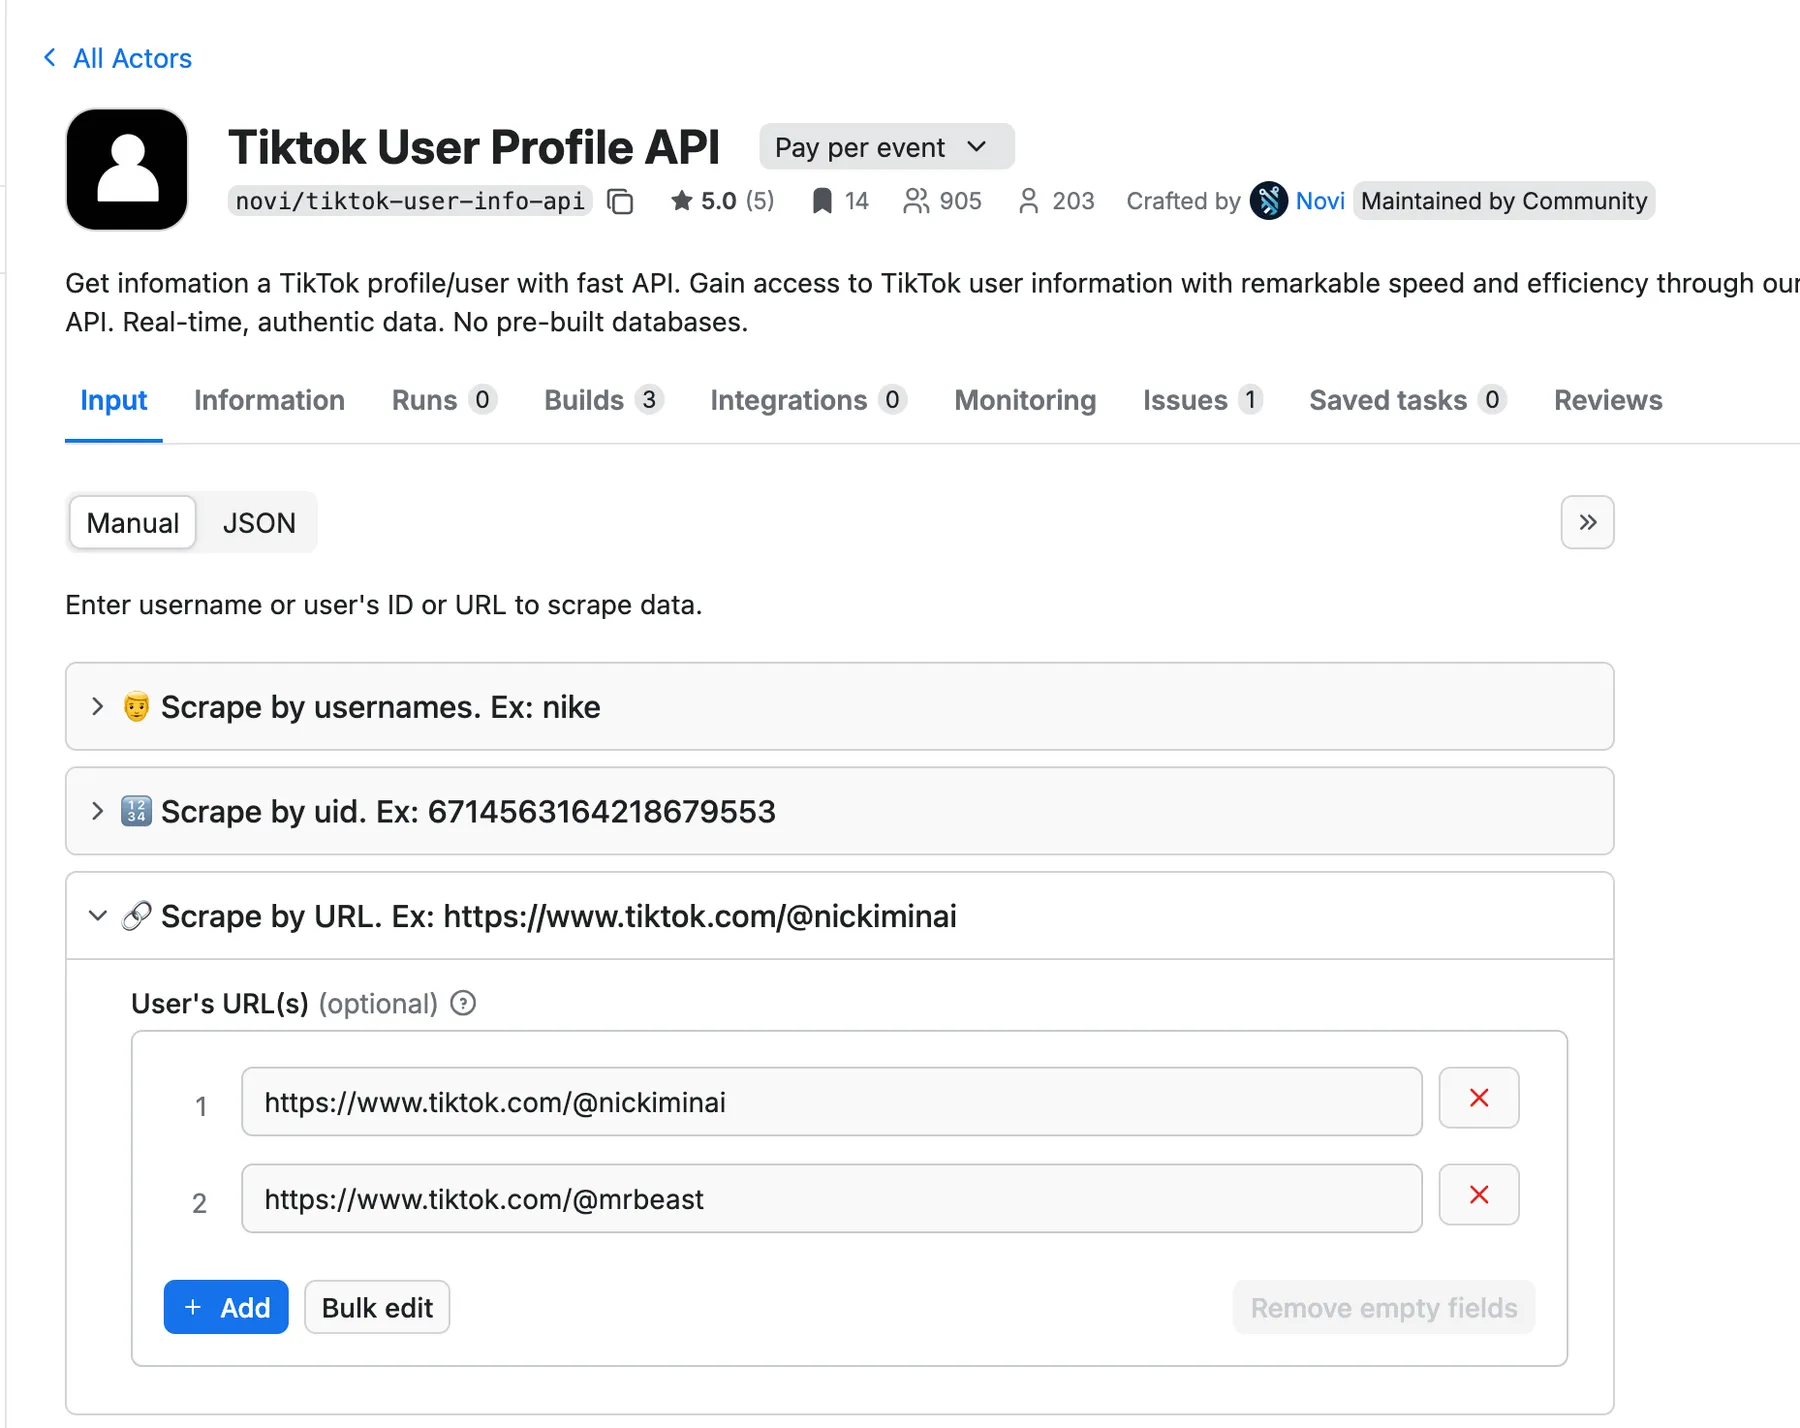Copy the actor name novi/tiktok-user-info-api
This screenshot has height=1428, width=1800.
[620, 201]
